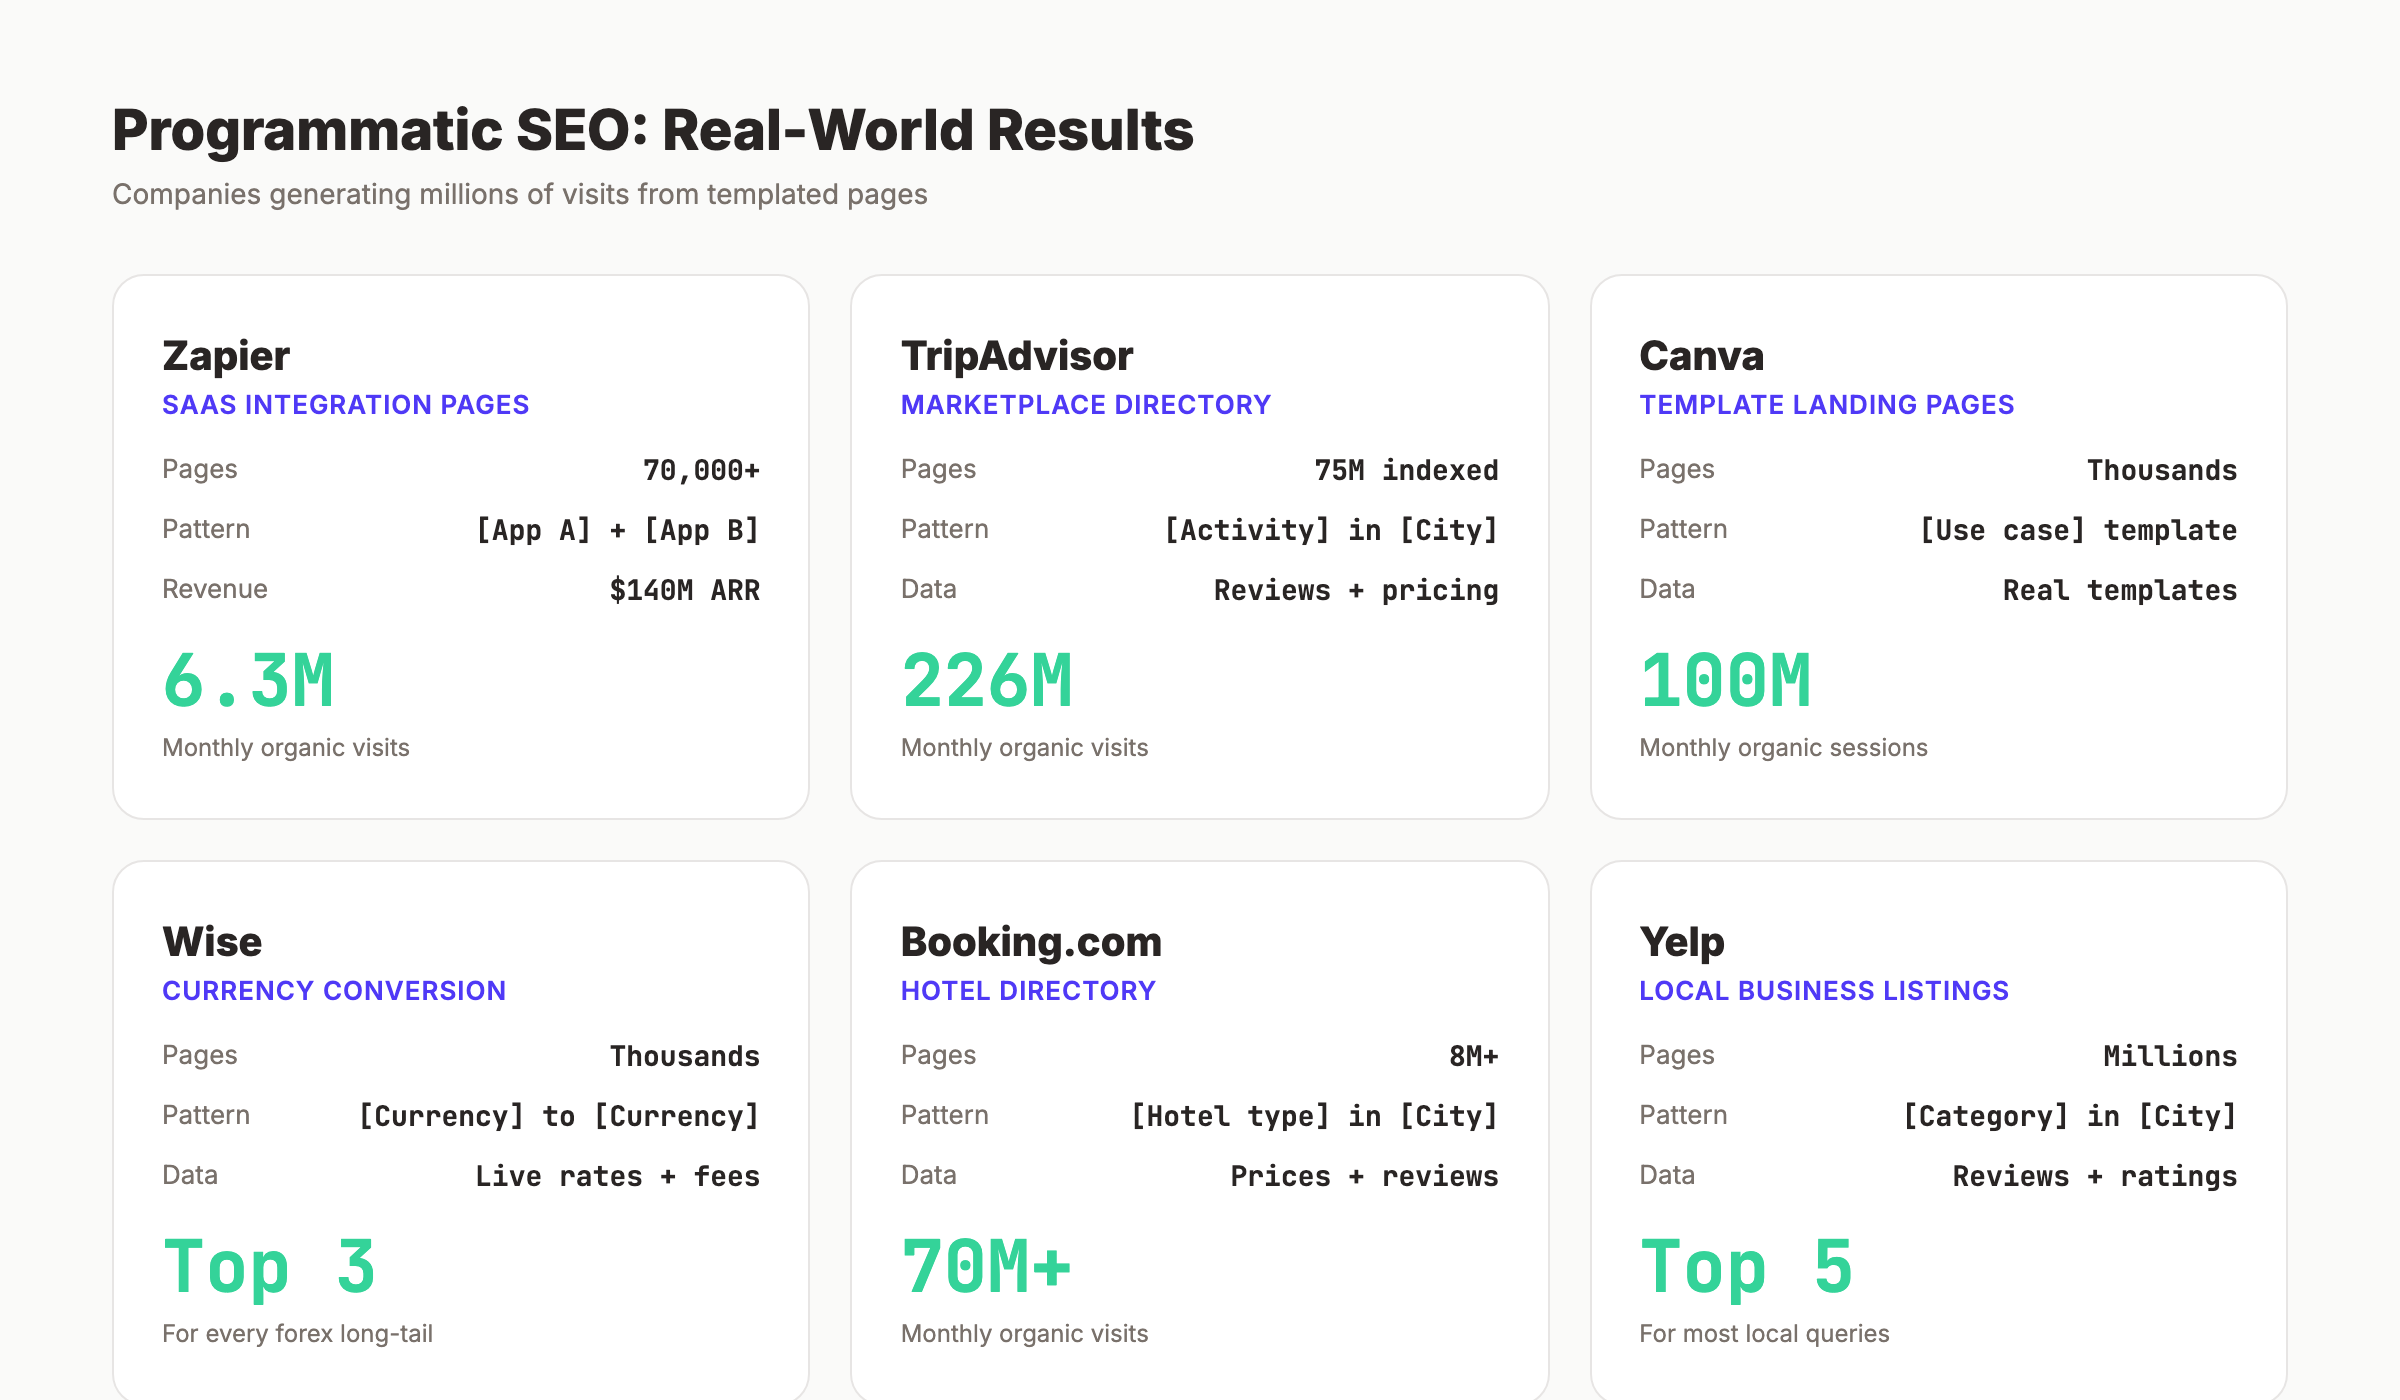The image size is (2400, 1400).
Task: Select the TEMPLATE LANDING PAGES link
Action: [1827, 404]
